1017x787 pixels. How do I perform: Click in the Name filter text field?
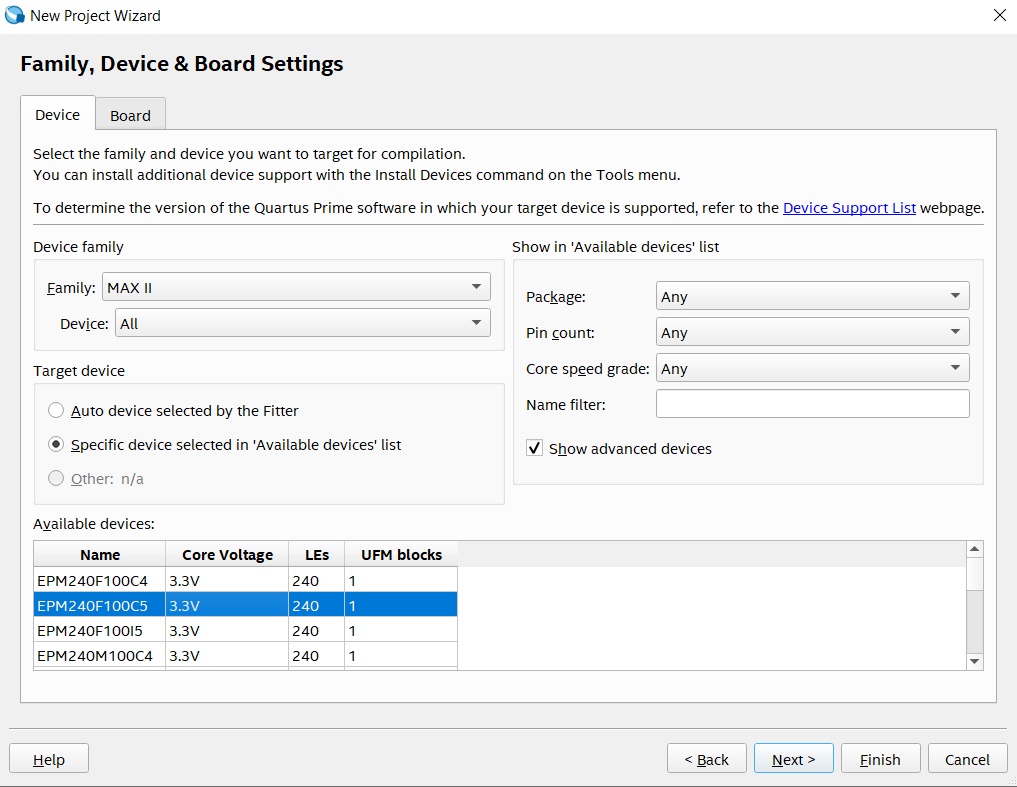coord(812,404)
